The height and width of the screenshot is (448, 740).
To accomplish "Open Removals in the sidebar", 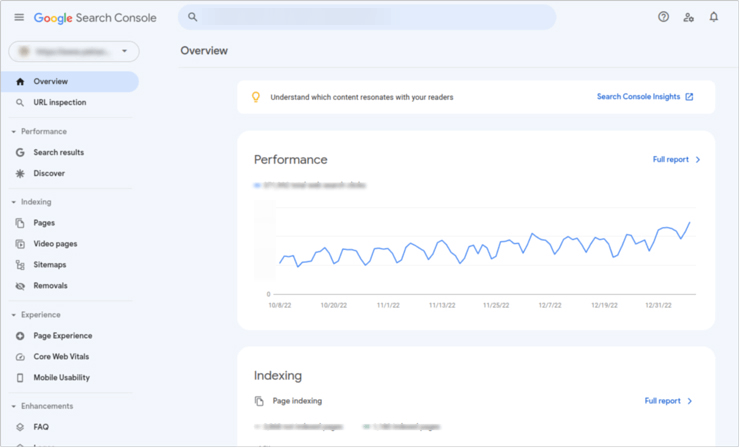I will [x=50, y=286].
